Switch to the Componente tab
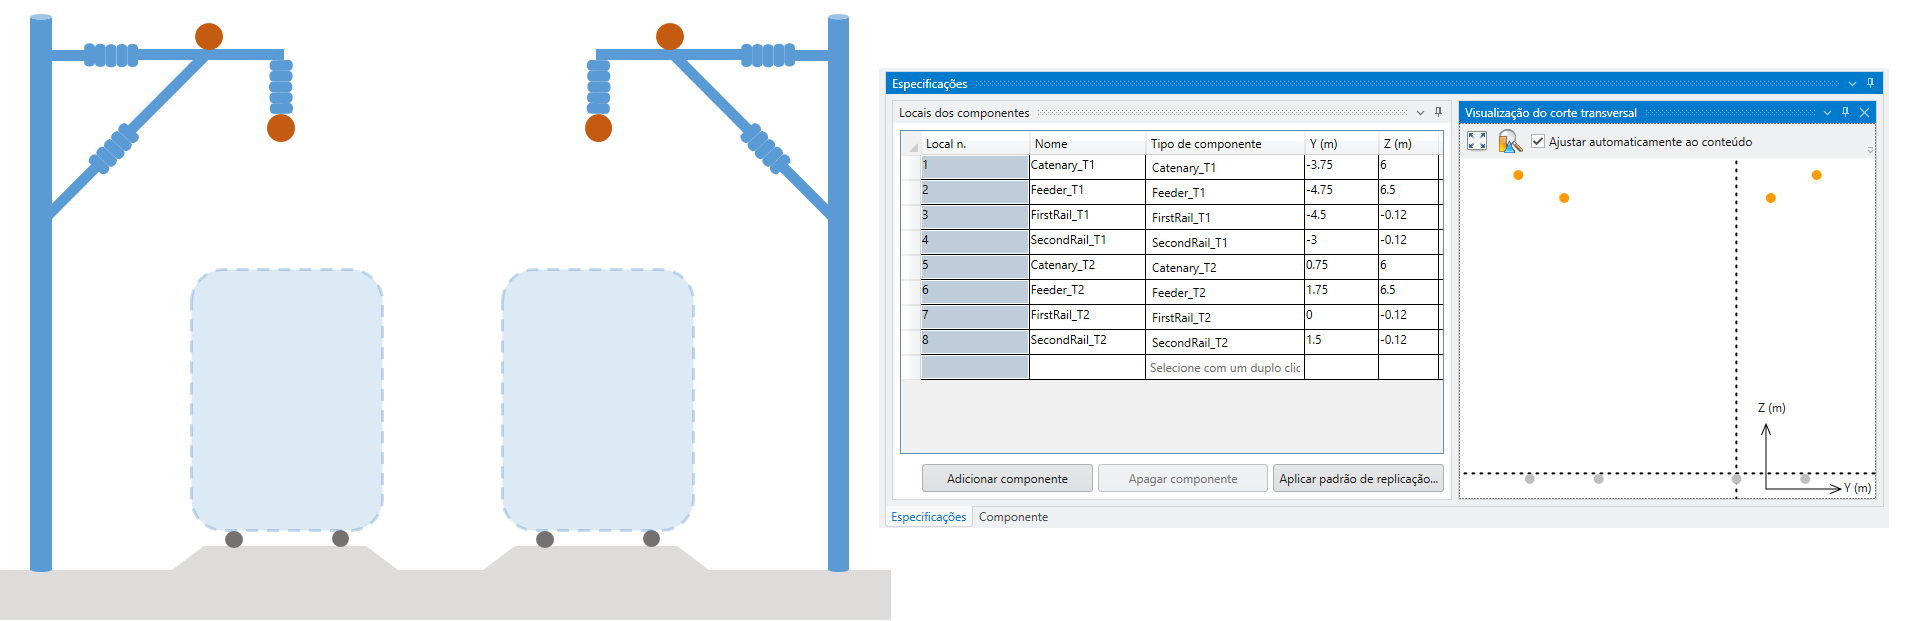 (x=1013, y=517)
